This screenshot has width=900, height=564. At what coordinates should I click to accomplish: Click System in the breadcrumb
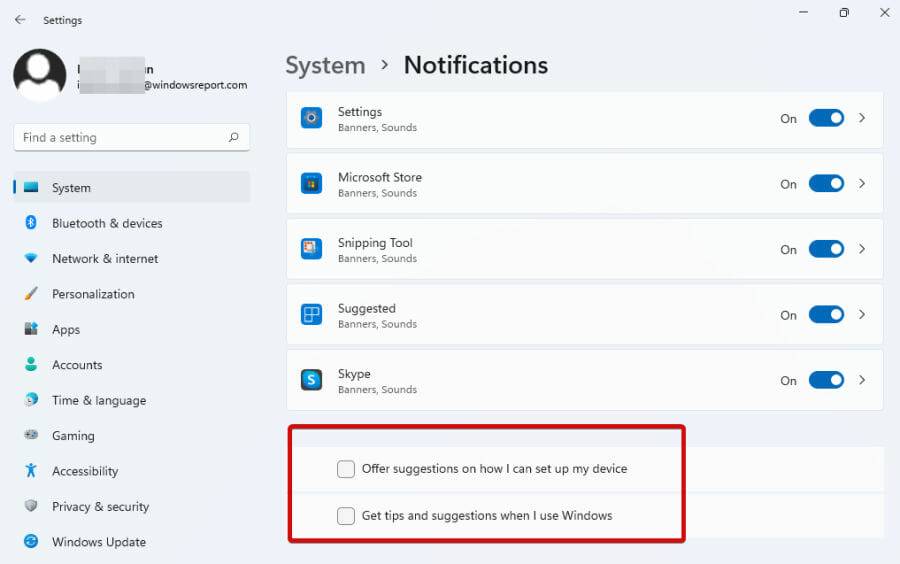click(x=325, y=65)
